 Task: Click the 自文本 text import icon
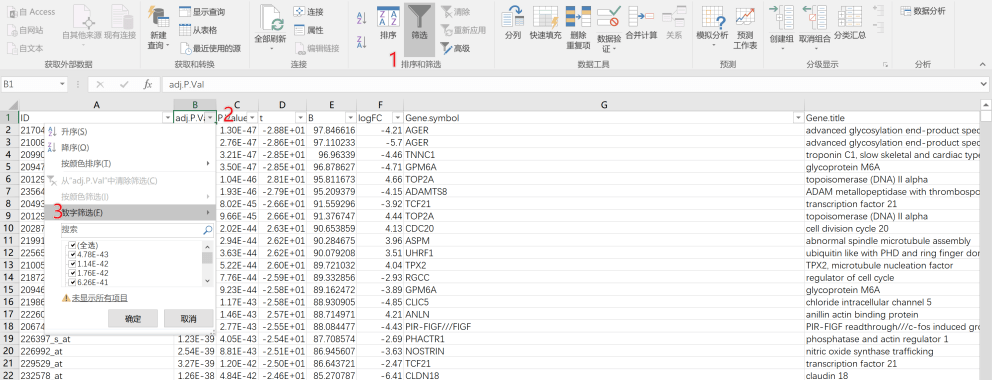12,48
